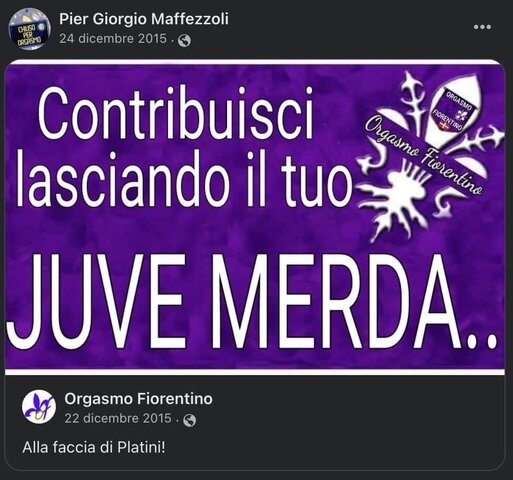Viewport: 513px width, 480px height.
Task: Click the public globe icon beside 22 dicembre
Action: 189,420
